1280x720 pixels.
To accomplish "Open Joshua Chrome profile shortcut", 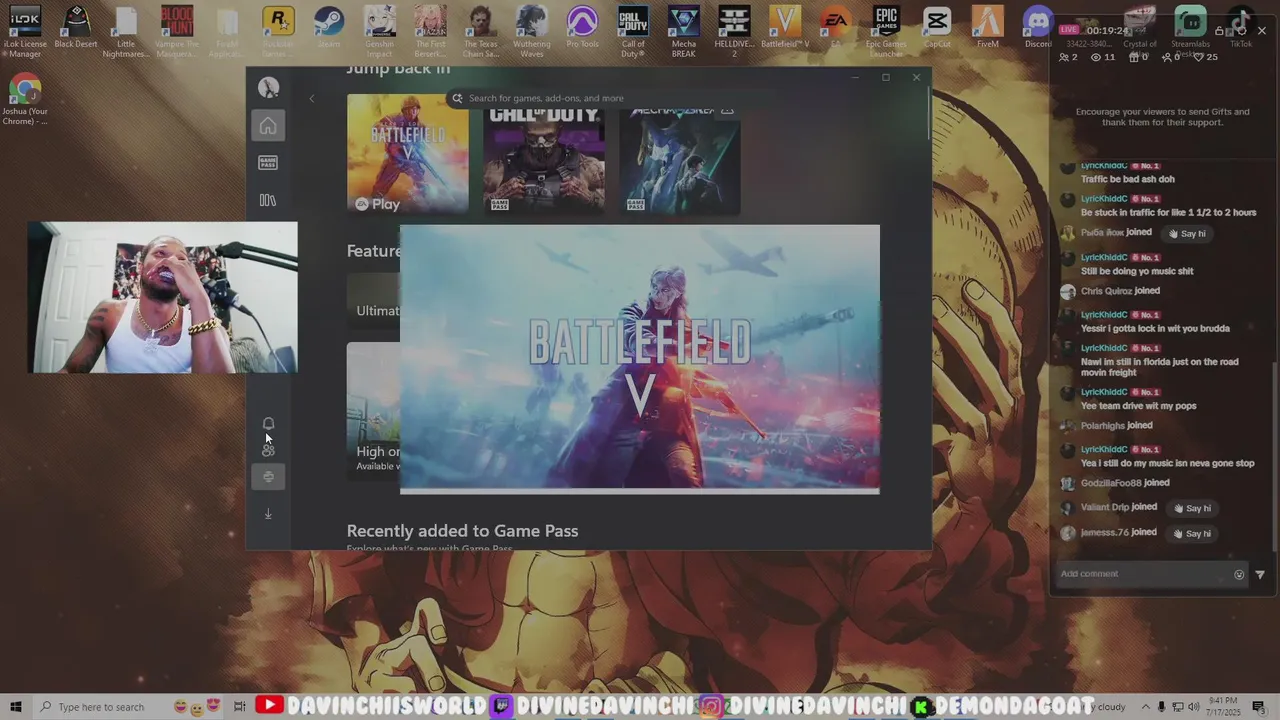I will (x=25, y=101).
